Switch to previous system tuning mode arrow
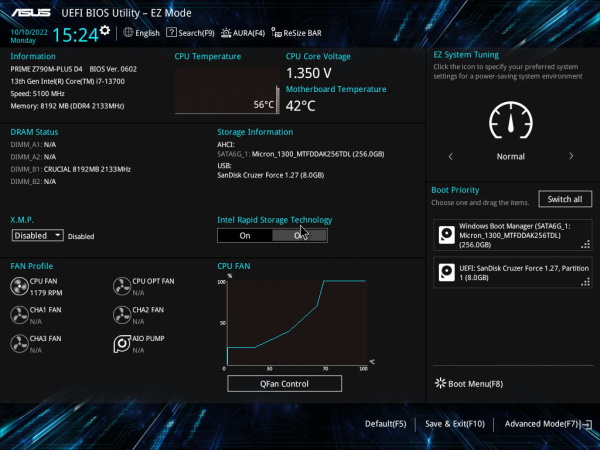Viewport: 600px width, 450px height. [x=450, y=157]
